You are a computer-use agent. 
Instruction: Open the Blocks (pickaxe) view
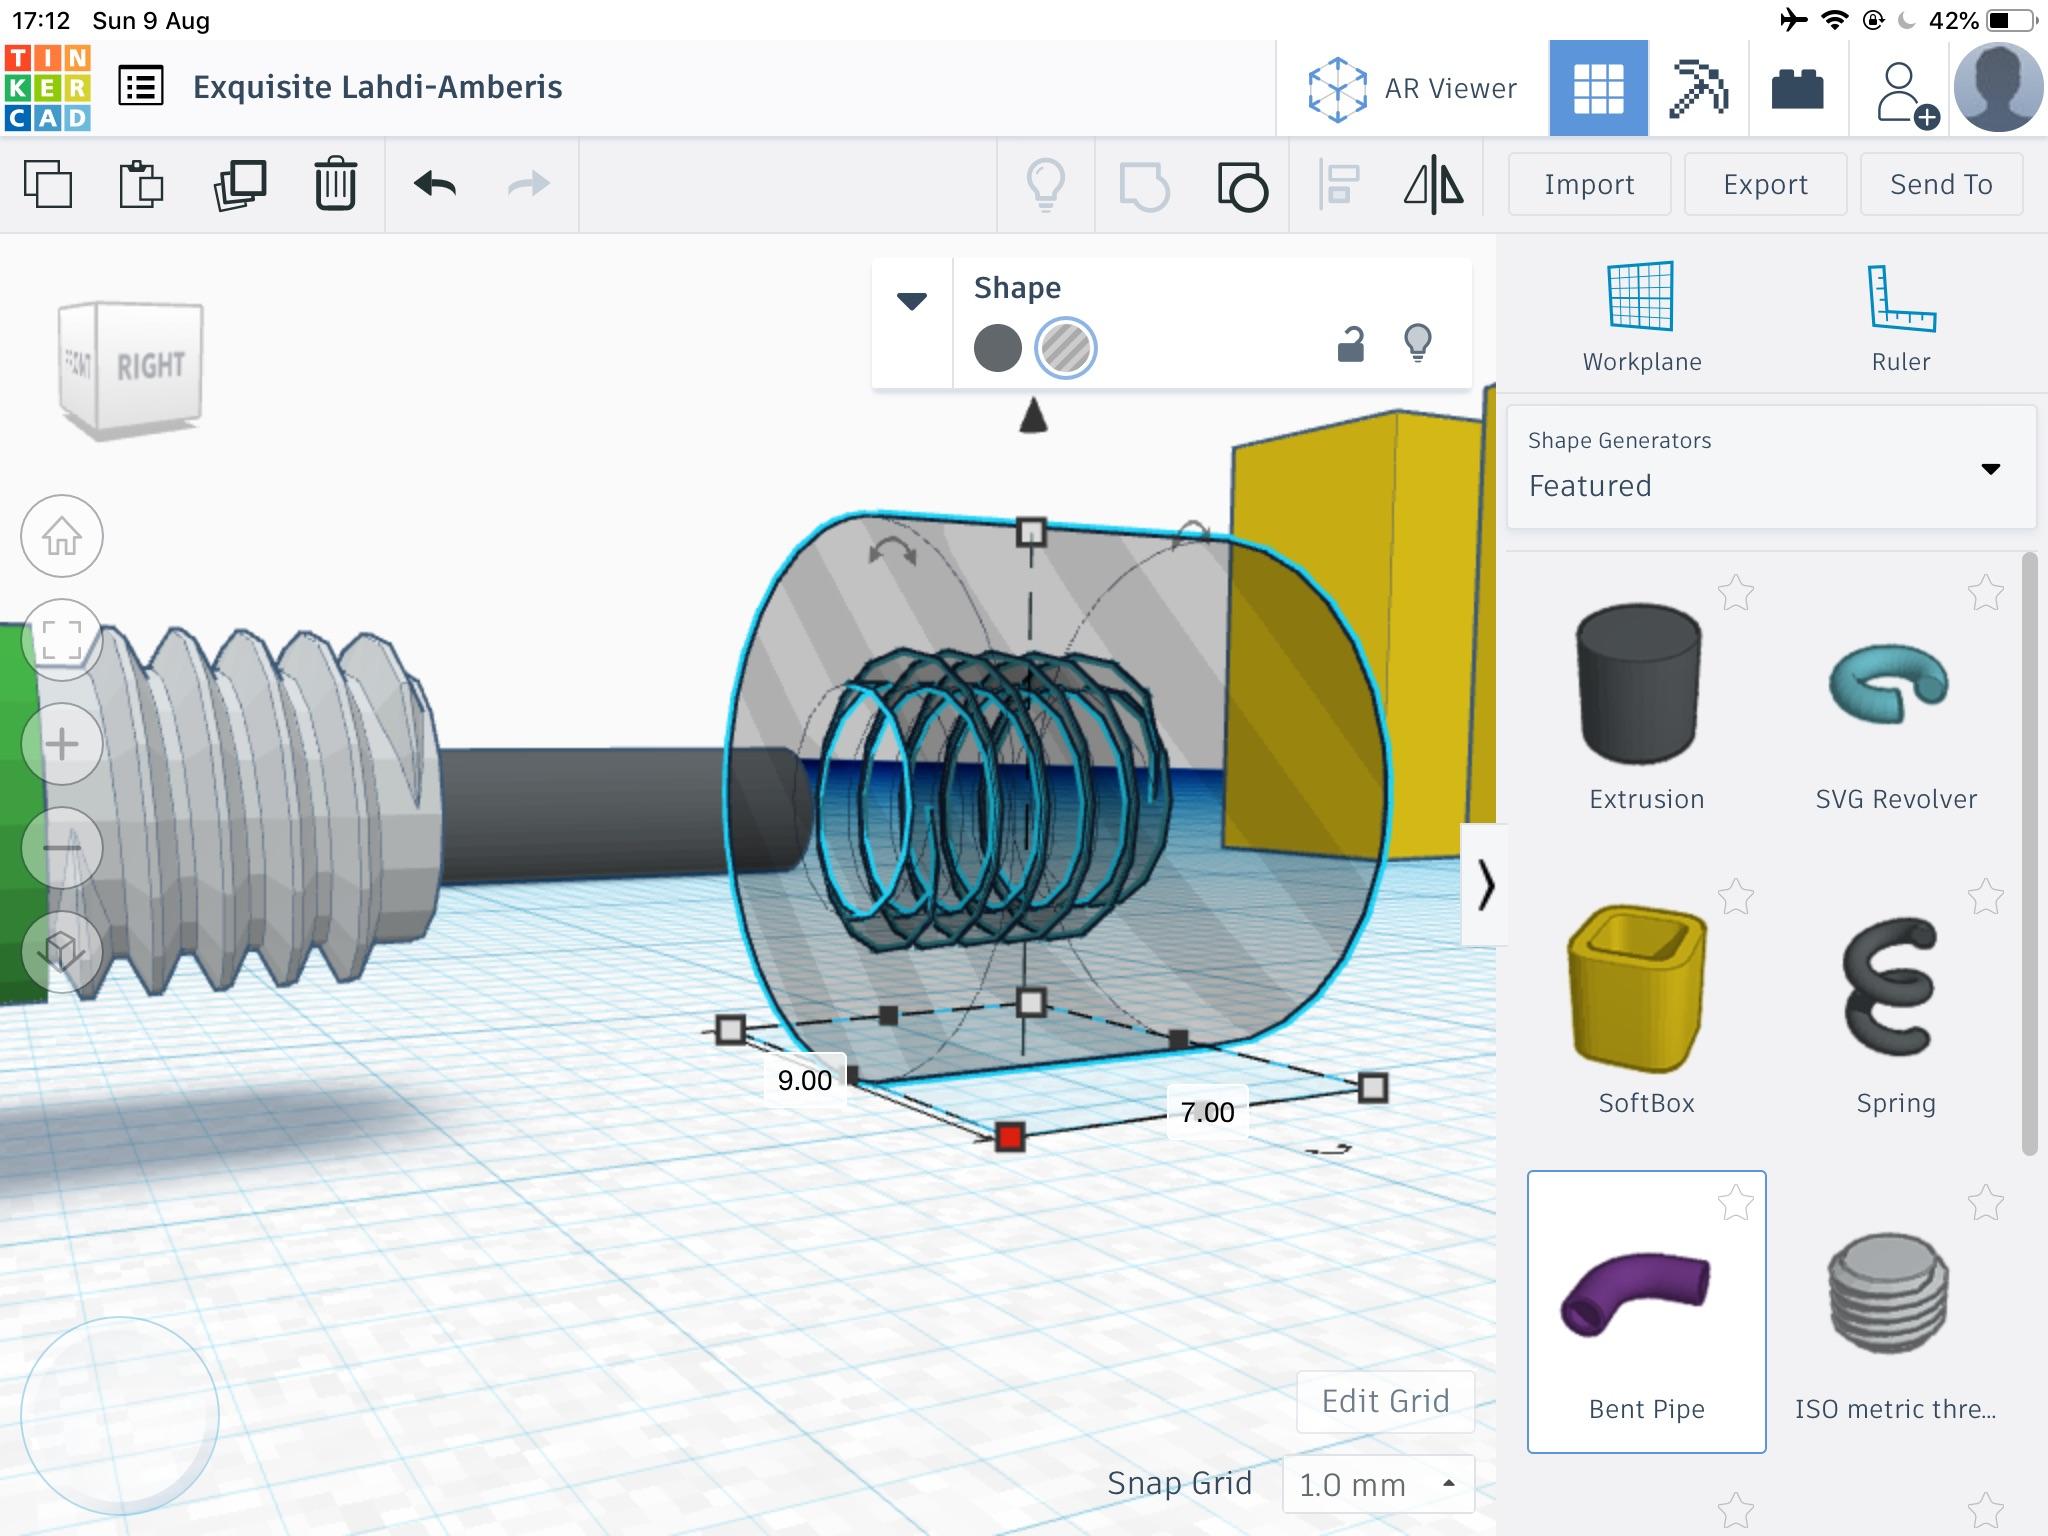[x=1698, y=88]
